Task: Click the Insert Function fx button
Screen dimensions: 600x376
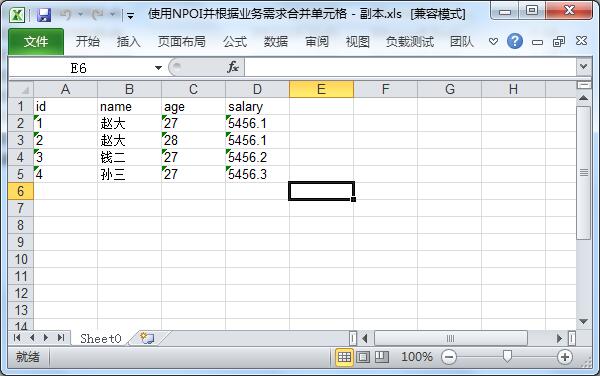Action: pyautogui.click(x=233, y=68)
